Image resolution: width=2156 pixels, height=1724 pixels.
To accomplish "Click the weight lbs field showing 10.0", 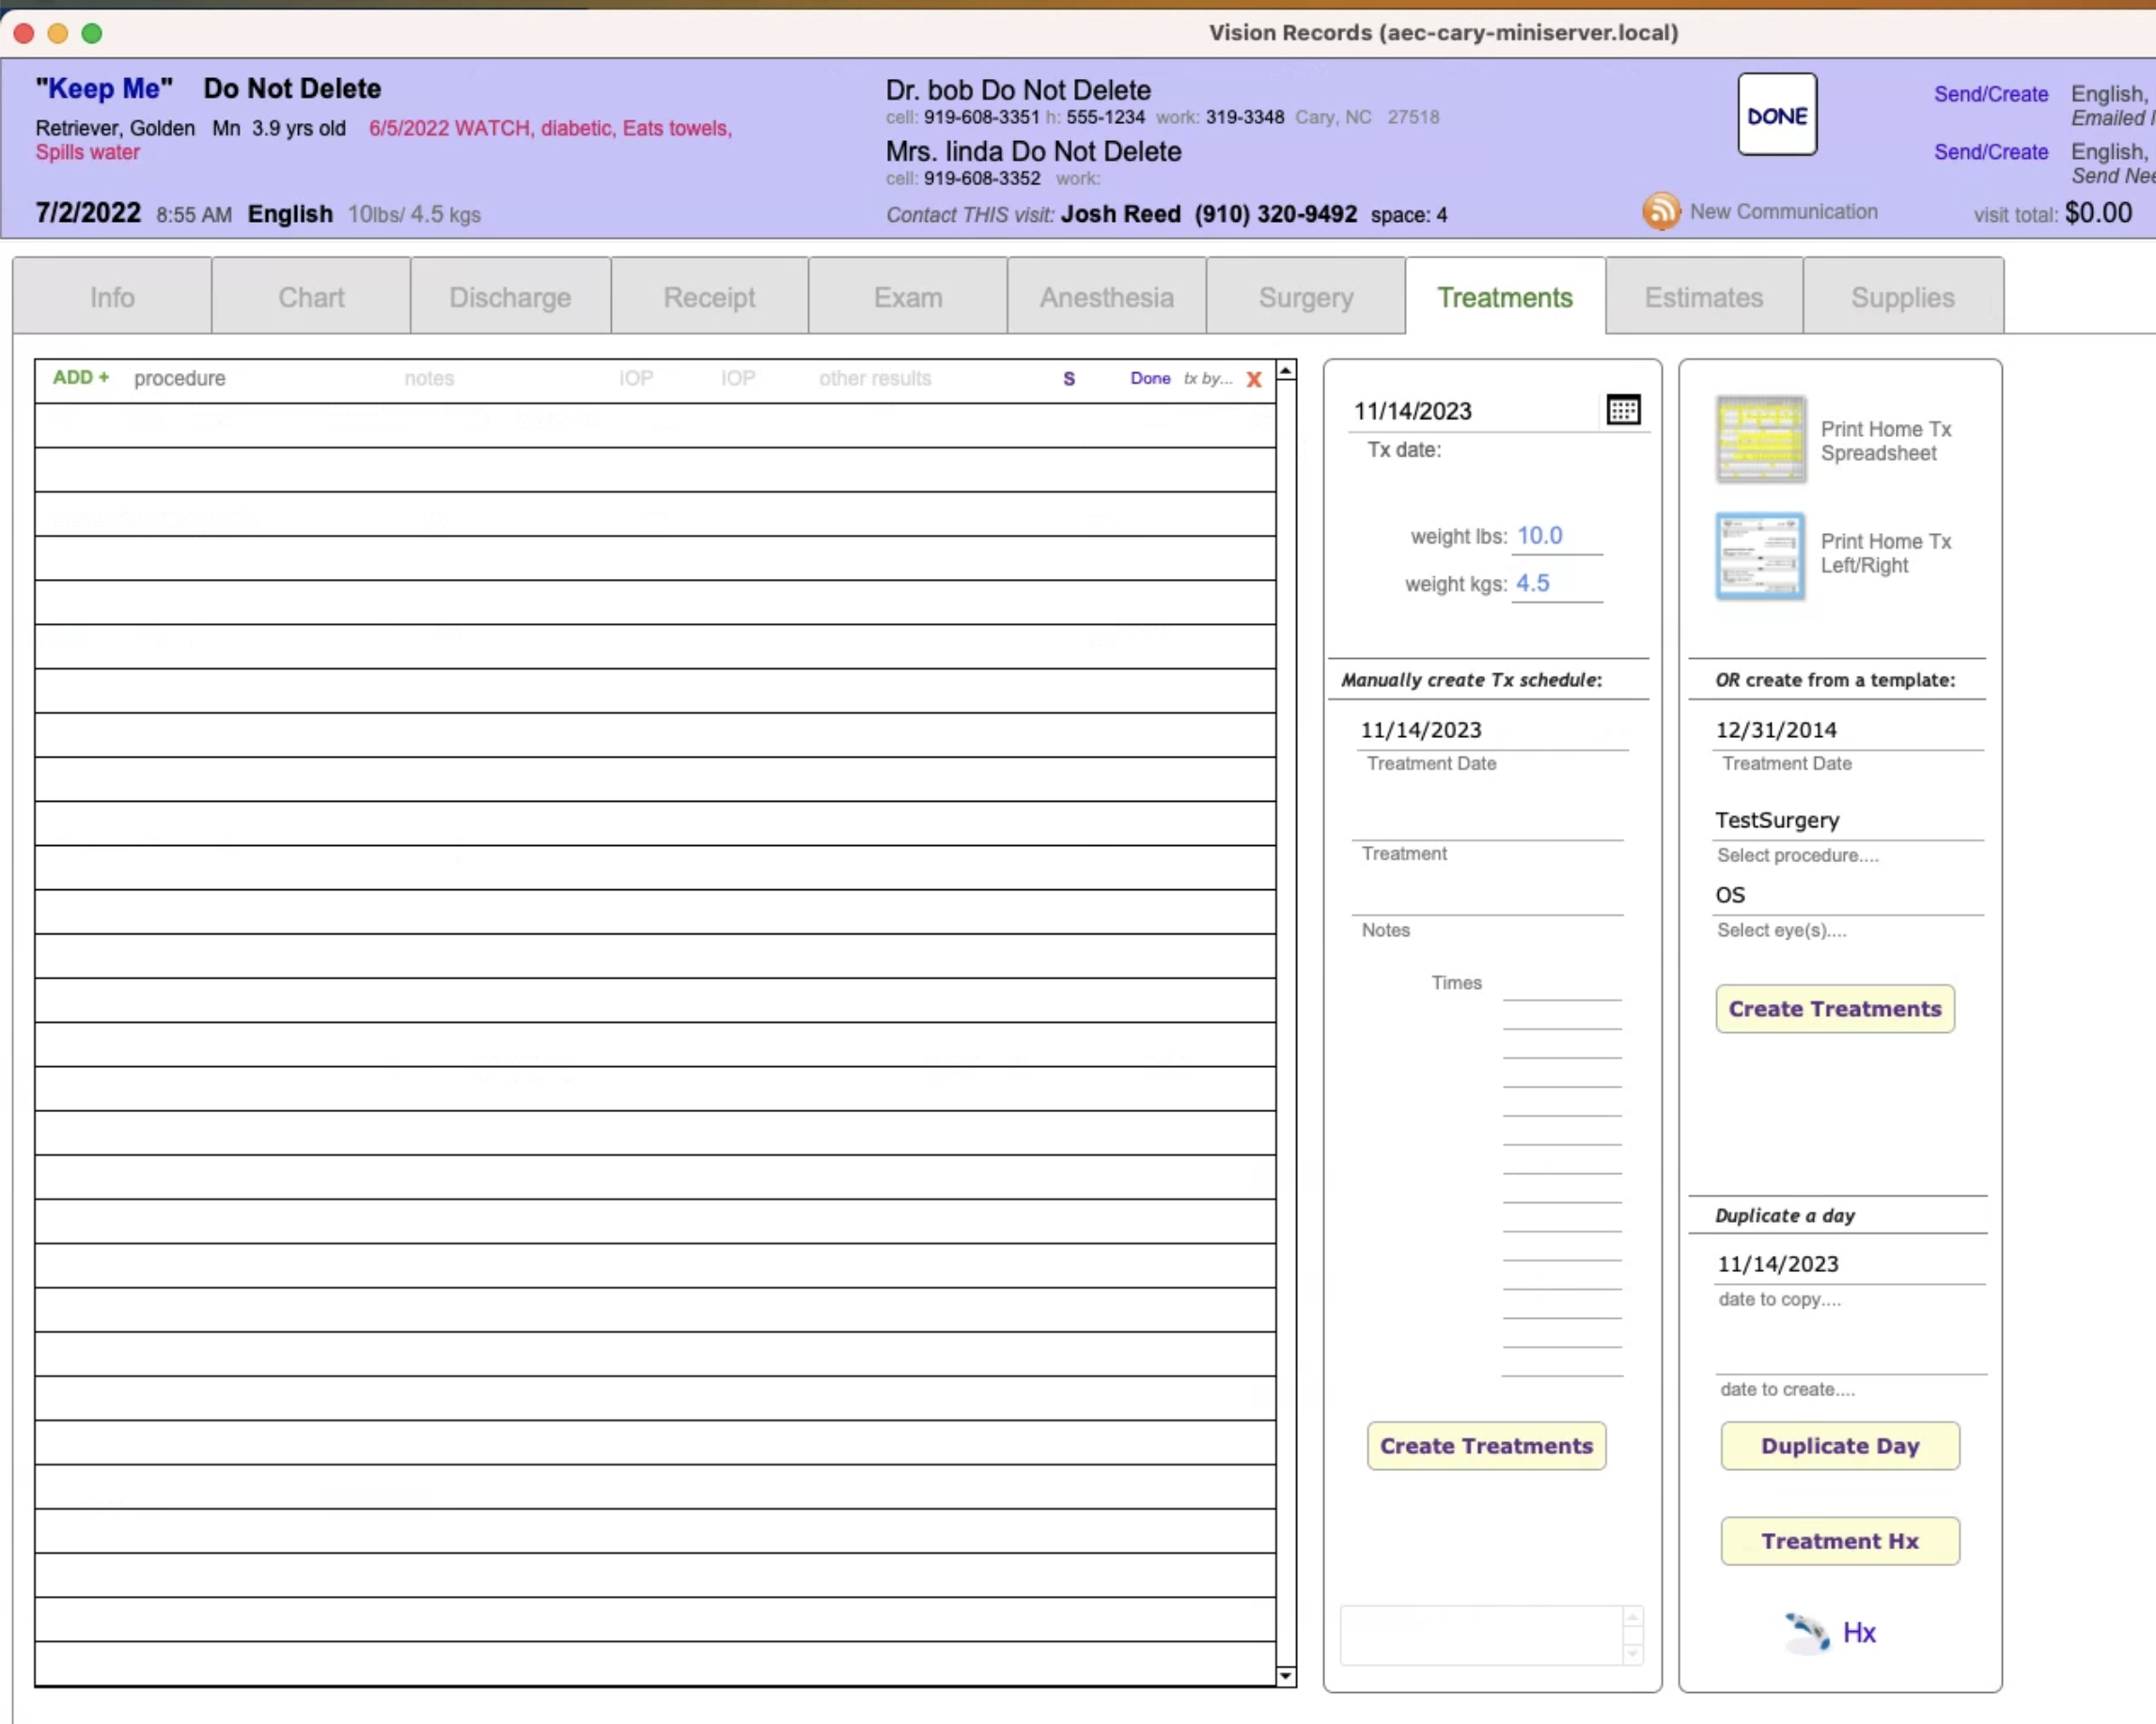I will (1556, 536).
